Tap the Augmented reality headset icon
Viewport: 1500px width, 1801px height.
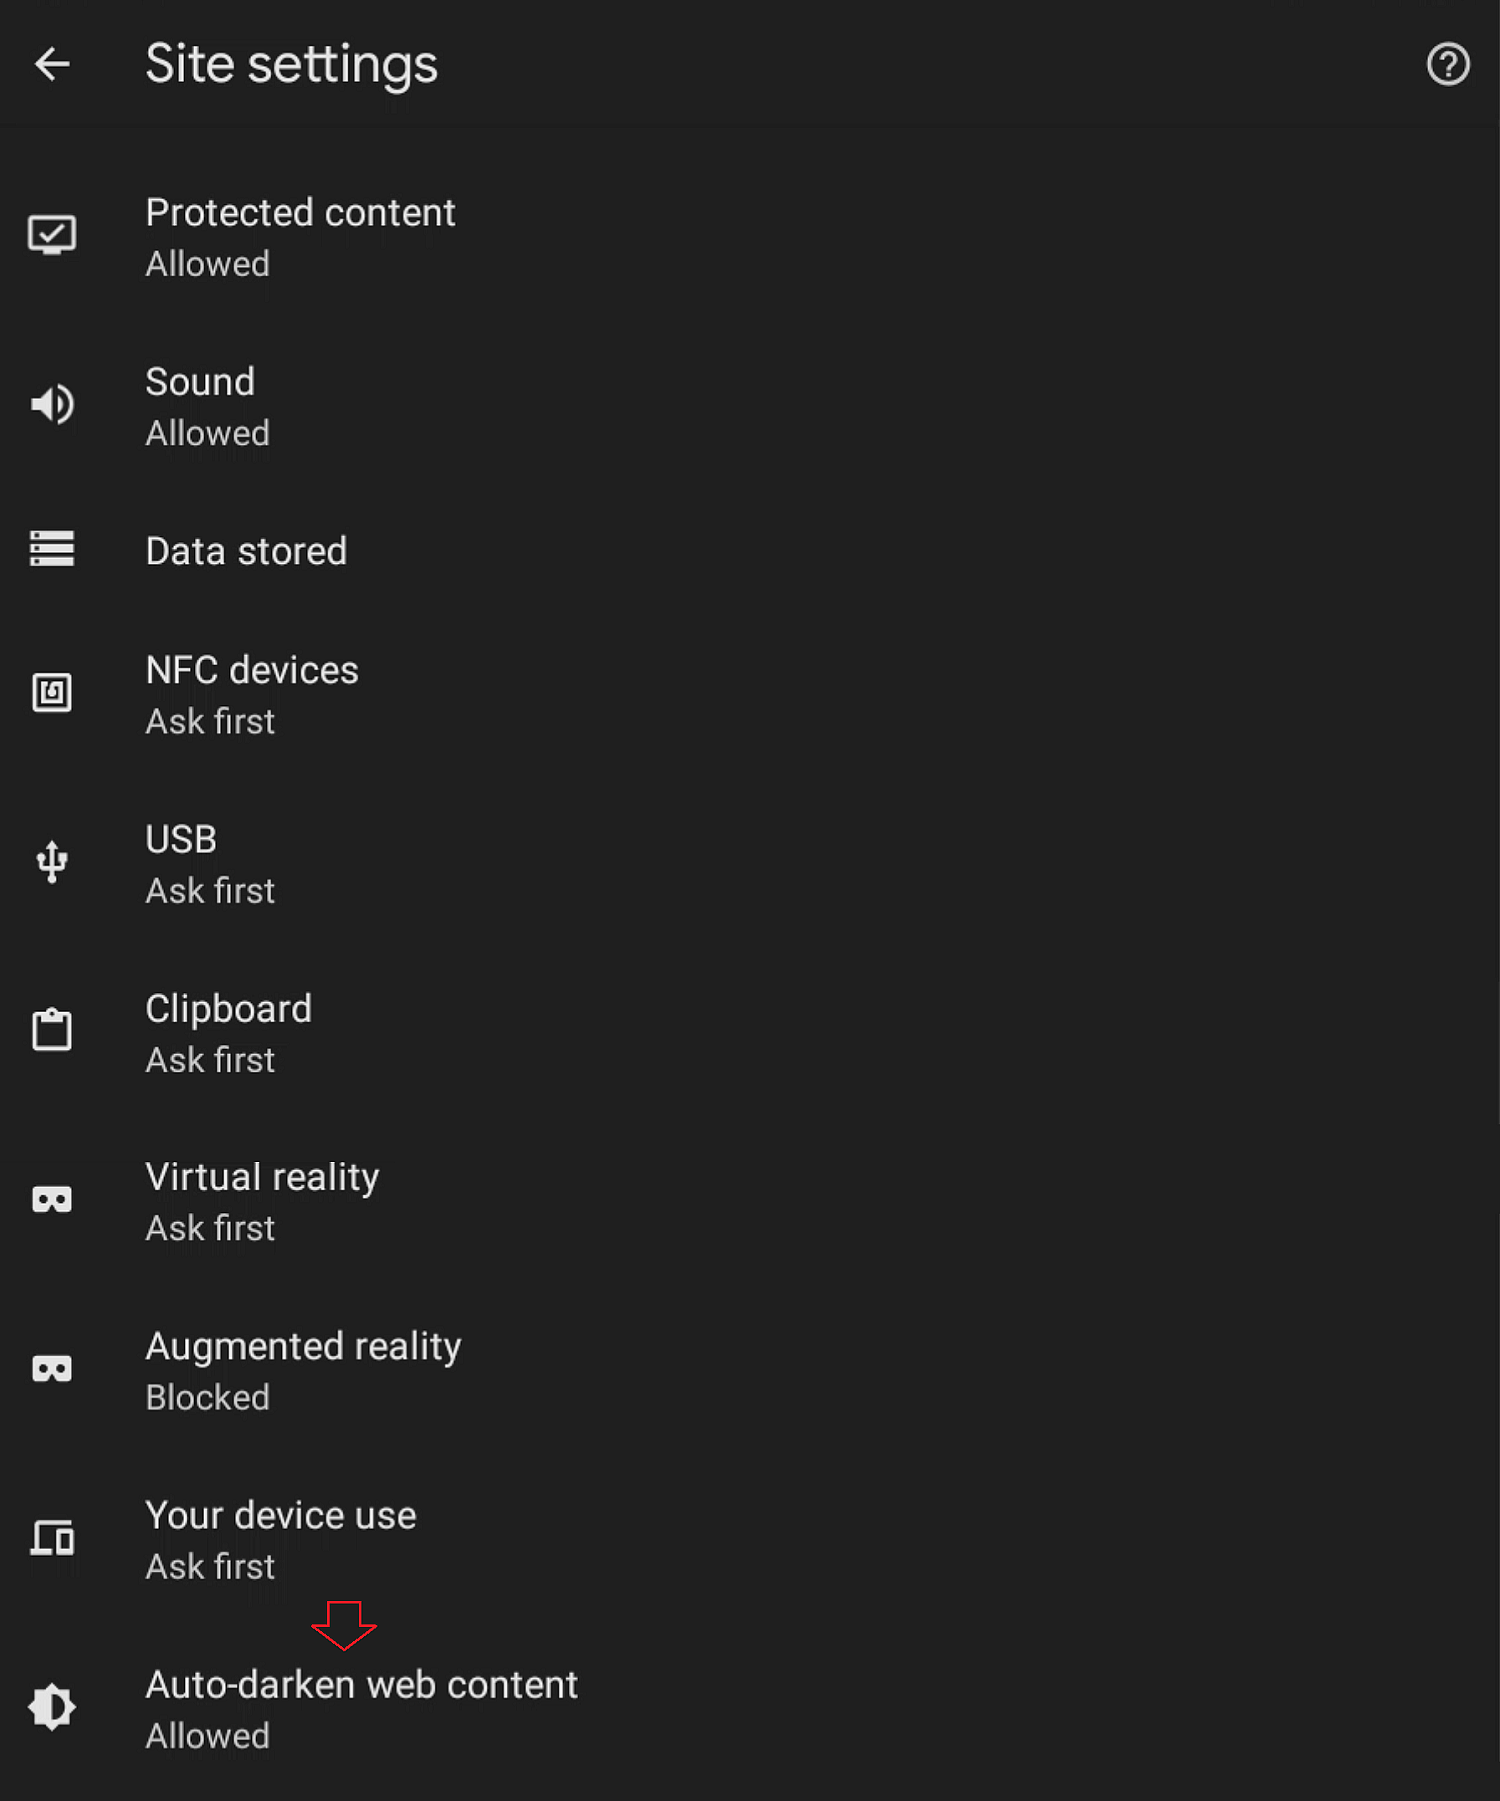click(x=52, y=1369)
